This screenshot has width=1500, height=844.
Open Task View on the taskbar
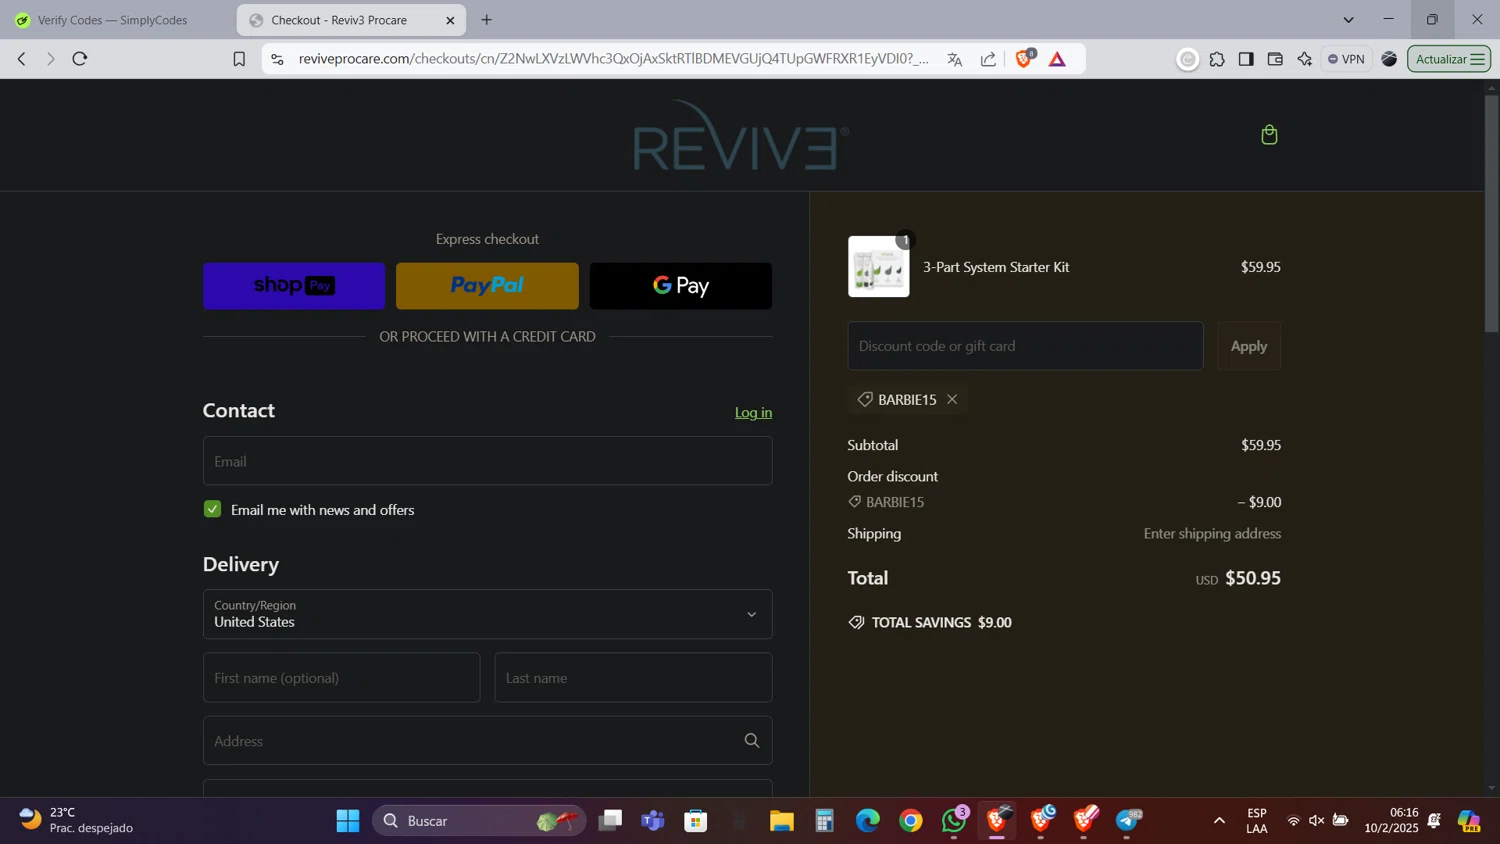pos(610,821)
